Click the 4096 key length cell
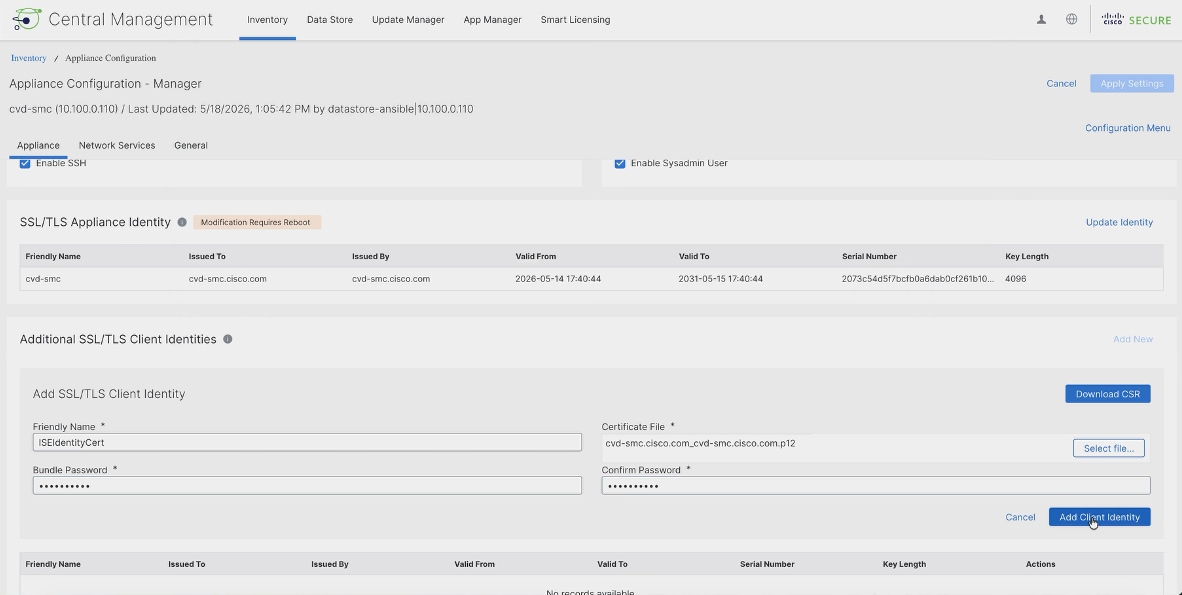1182x595 pixels. tap(1015, 279)
